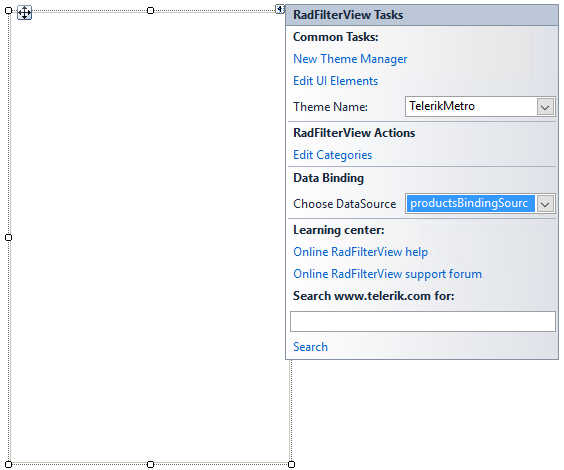Click the Choose DataSource label
Viewport: 564px width, 470px height.
(345, 204)
